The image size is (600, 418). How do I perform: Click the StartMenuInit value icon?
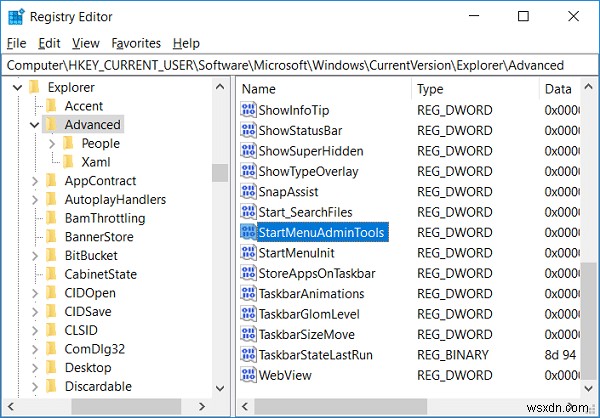(248, 253)
